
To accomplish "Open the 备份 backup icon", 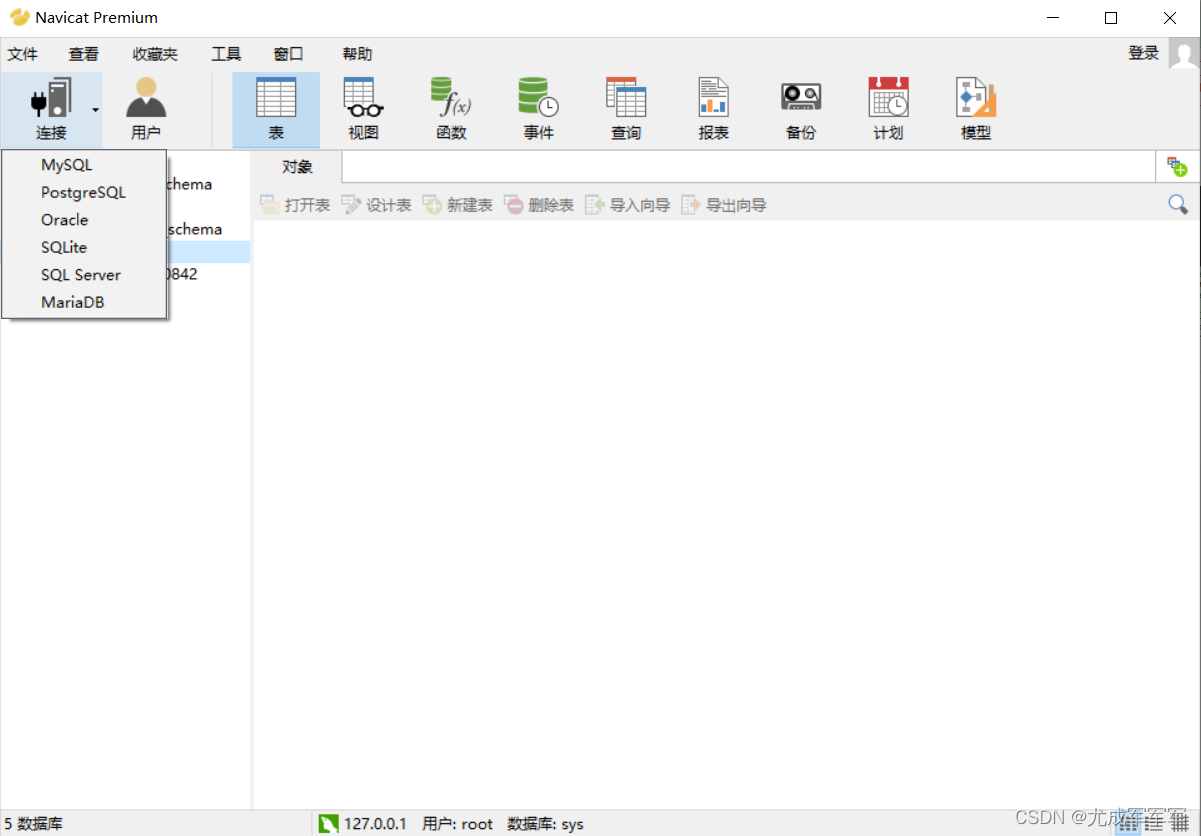I will coord(801,99).
